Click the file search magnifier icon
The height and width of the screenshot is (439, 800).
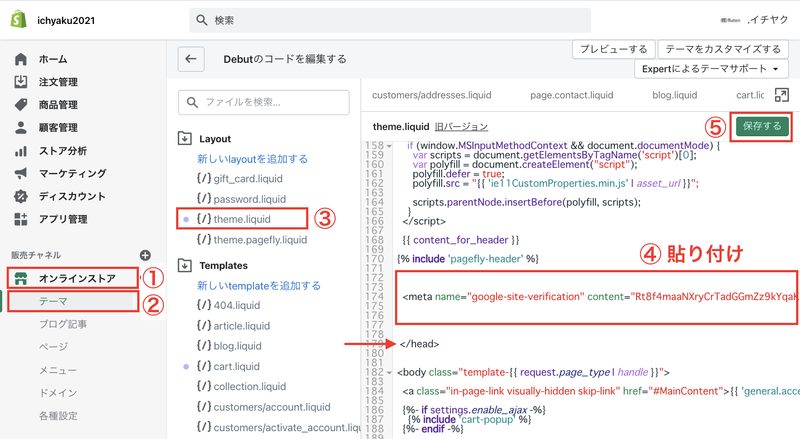(x=192, y=102)
